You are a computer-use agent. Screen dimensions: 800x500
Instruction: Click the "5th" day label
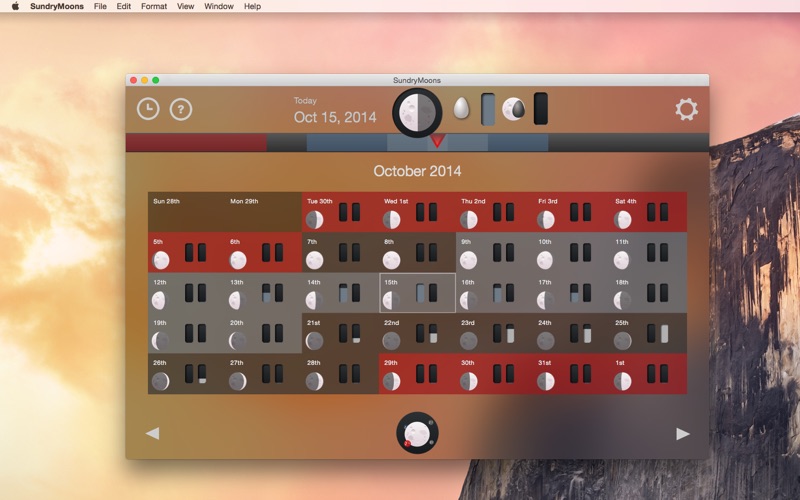click(x=158, y=242)
